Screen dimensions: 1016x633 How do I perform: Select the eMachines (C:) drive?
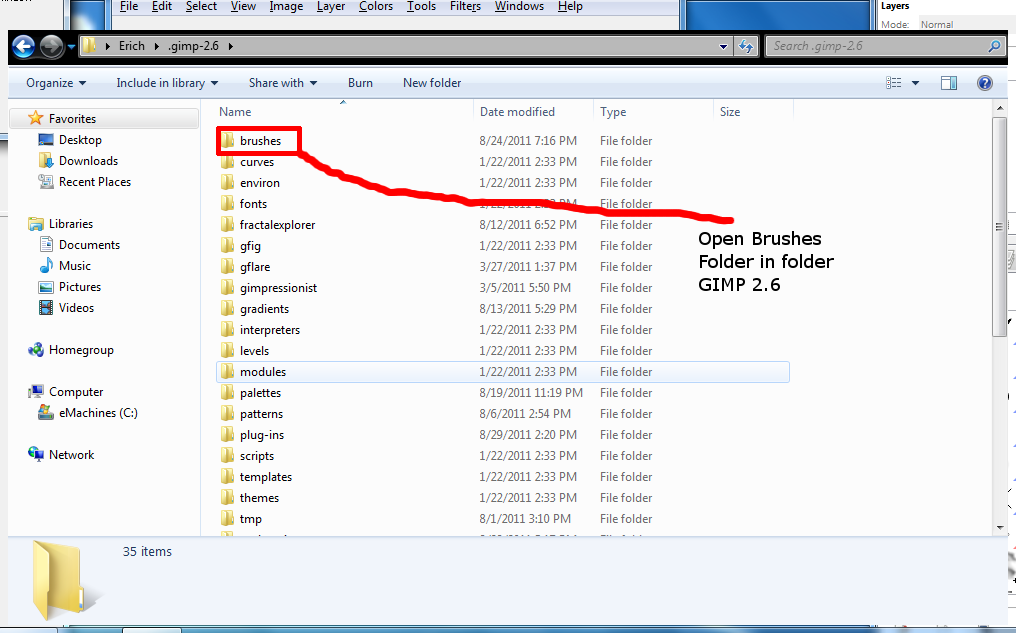(x=98, y=413)
